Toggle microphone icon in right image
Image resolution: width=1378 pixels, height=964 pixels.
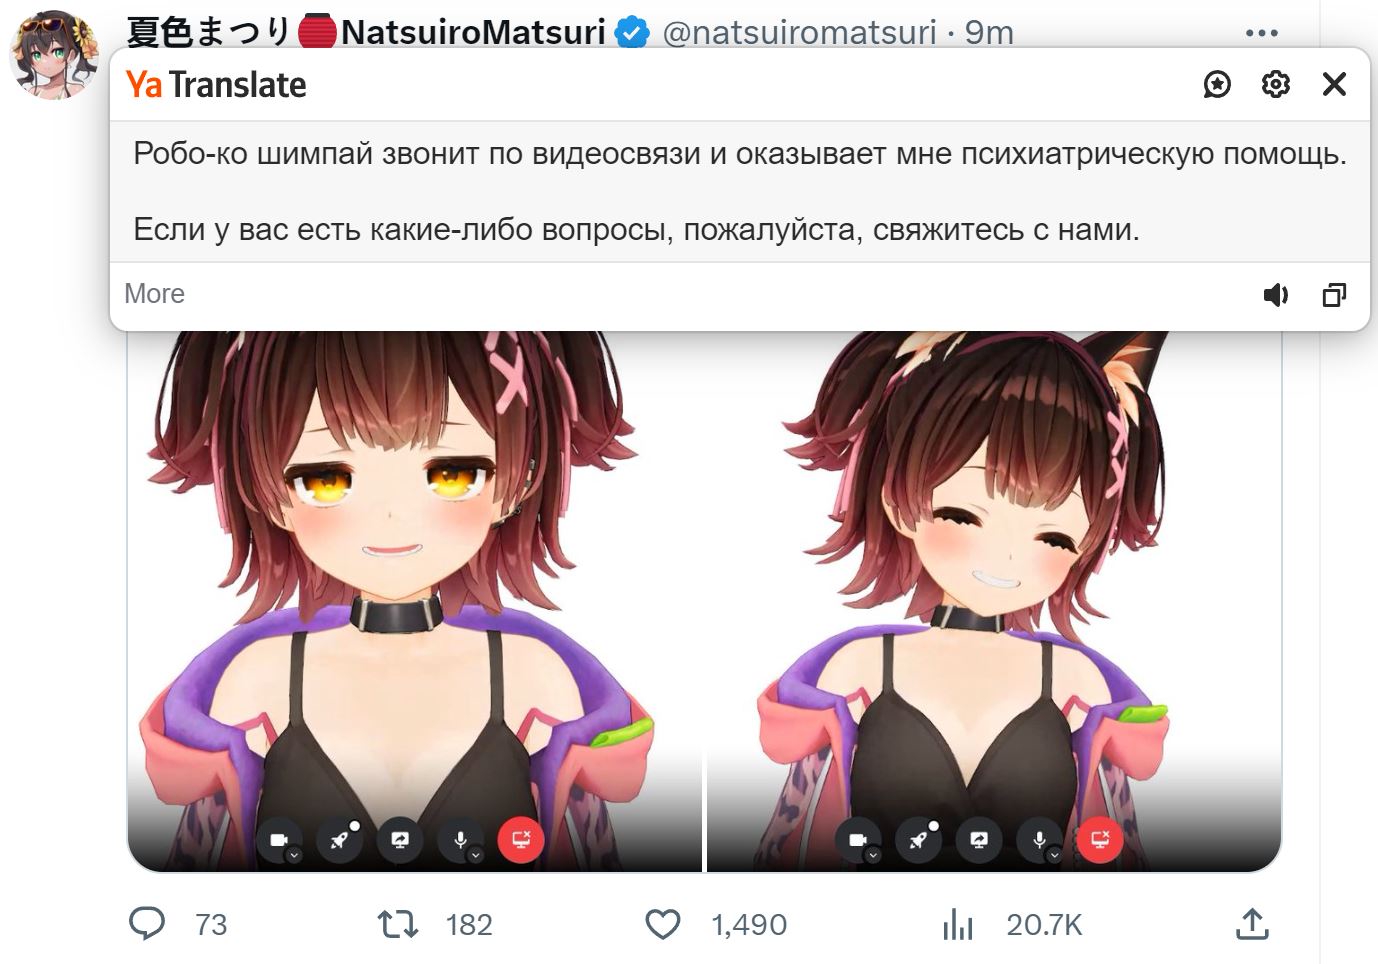pos(1039,840)
